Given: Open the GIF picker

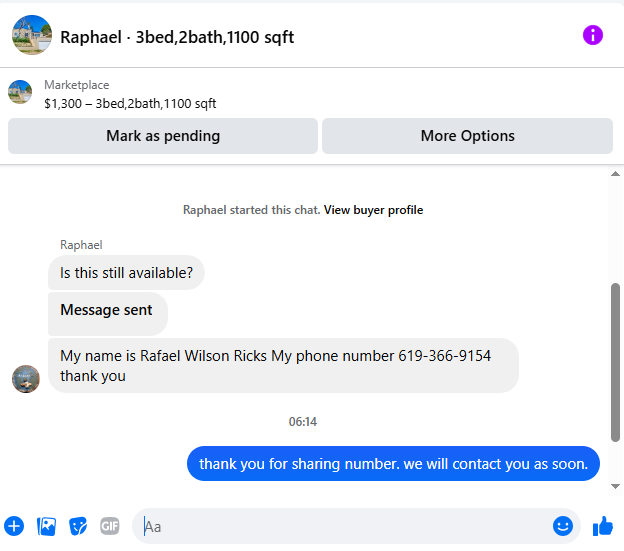Looking at the screenshot, I should point(109,526).
